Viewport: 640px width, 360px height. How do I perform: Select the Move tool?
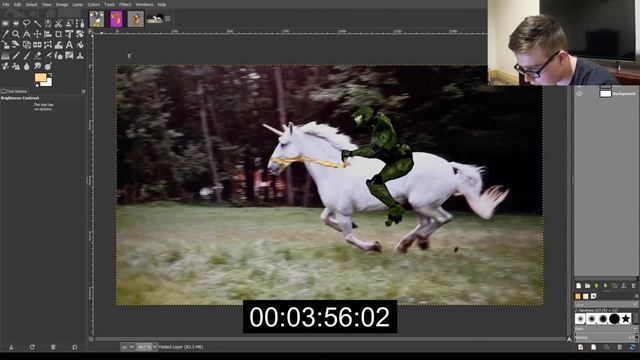37,34
